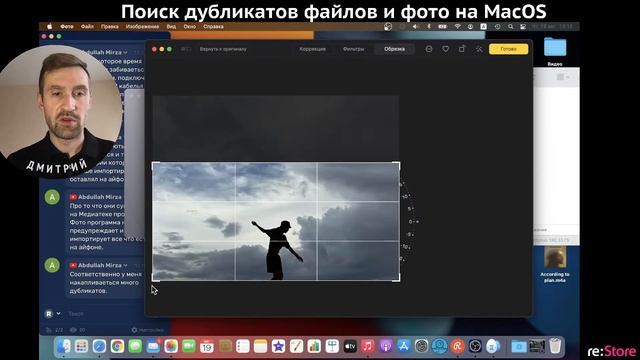Open Control Center in menu bar

point(523,27)
